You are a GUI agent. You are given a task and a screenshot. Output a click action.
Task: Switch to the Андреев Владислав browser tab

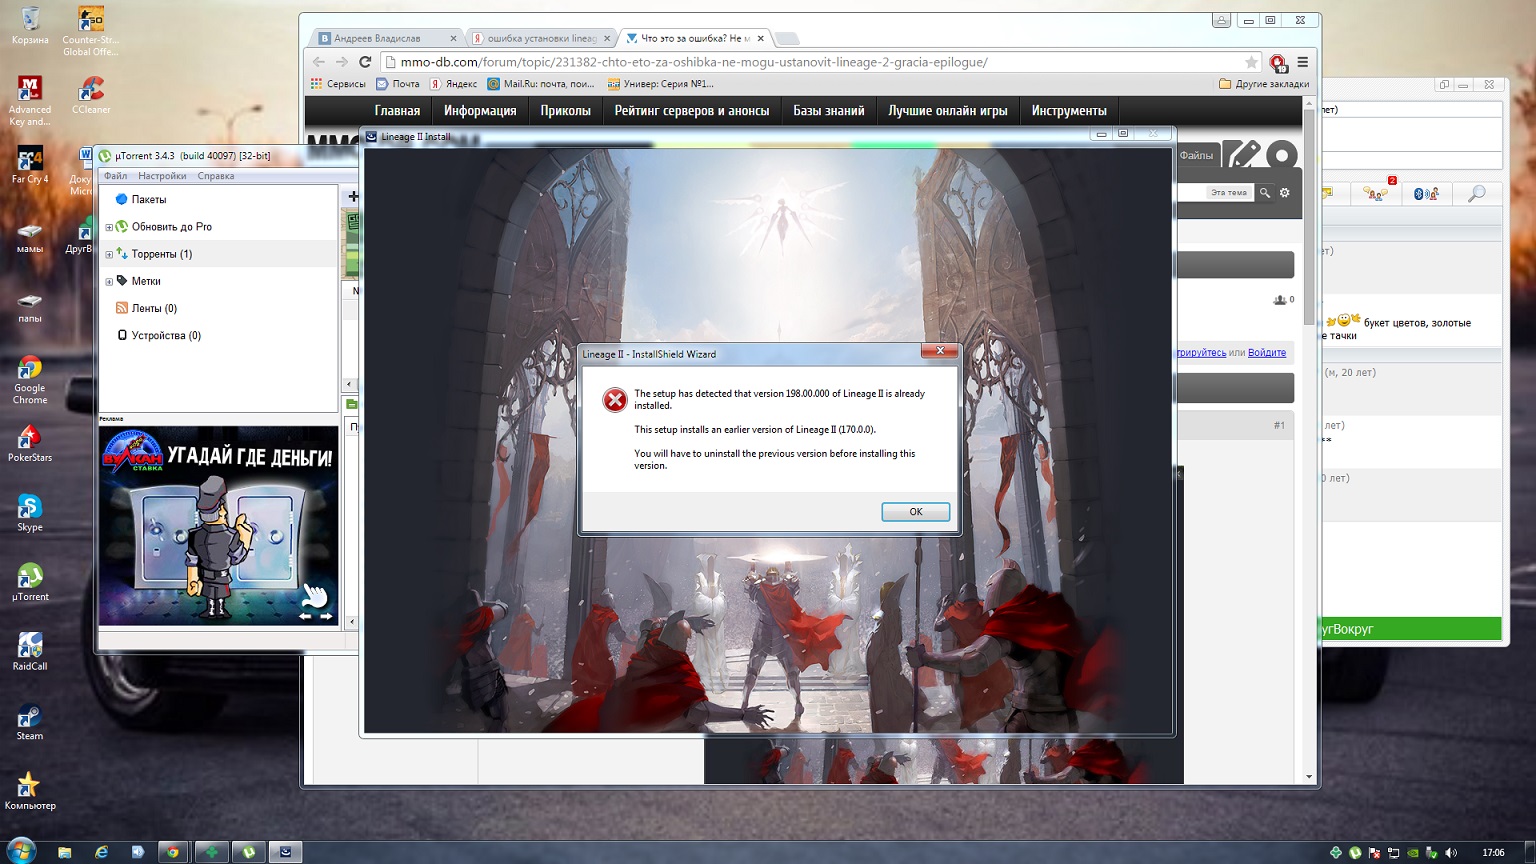point(378,38)
